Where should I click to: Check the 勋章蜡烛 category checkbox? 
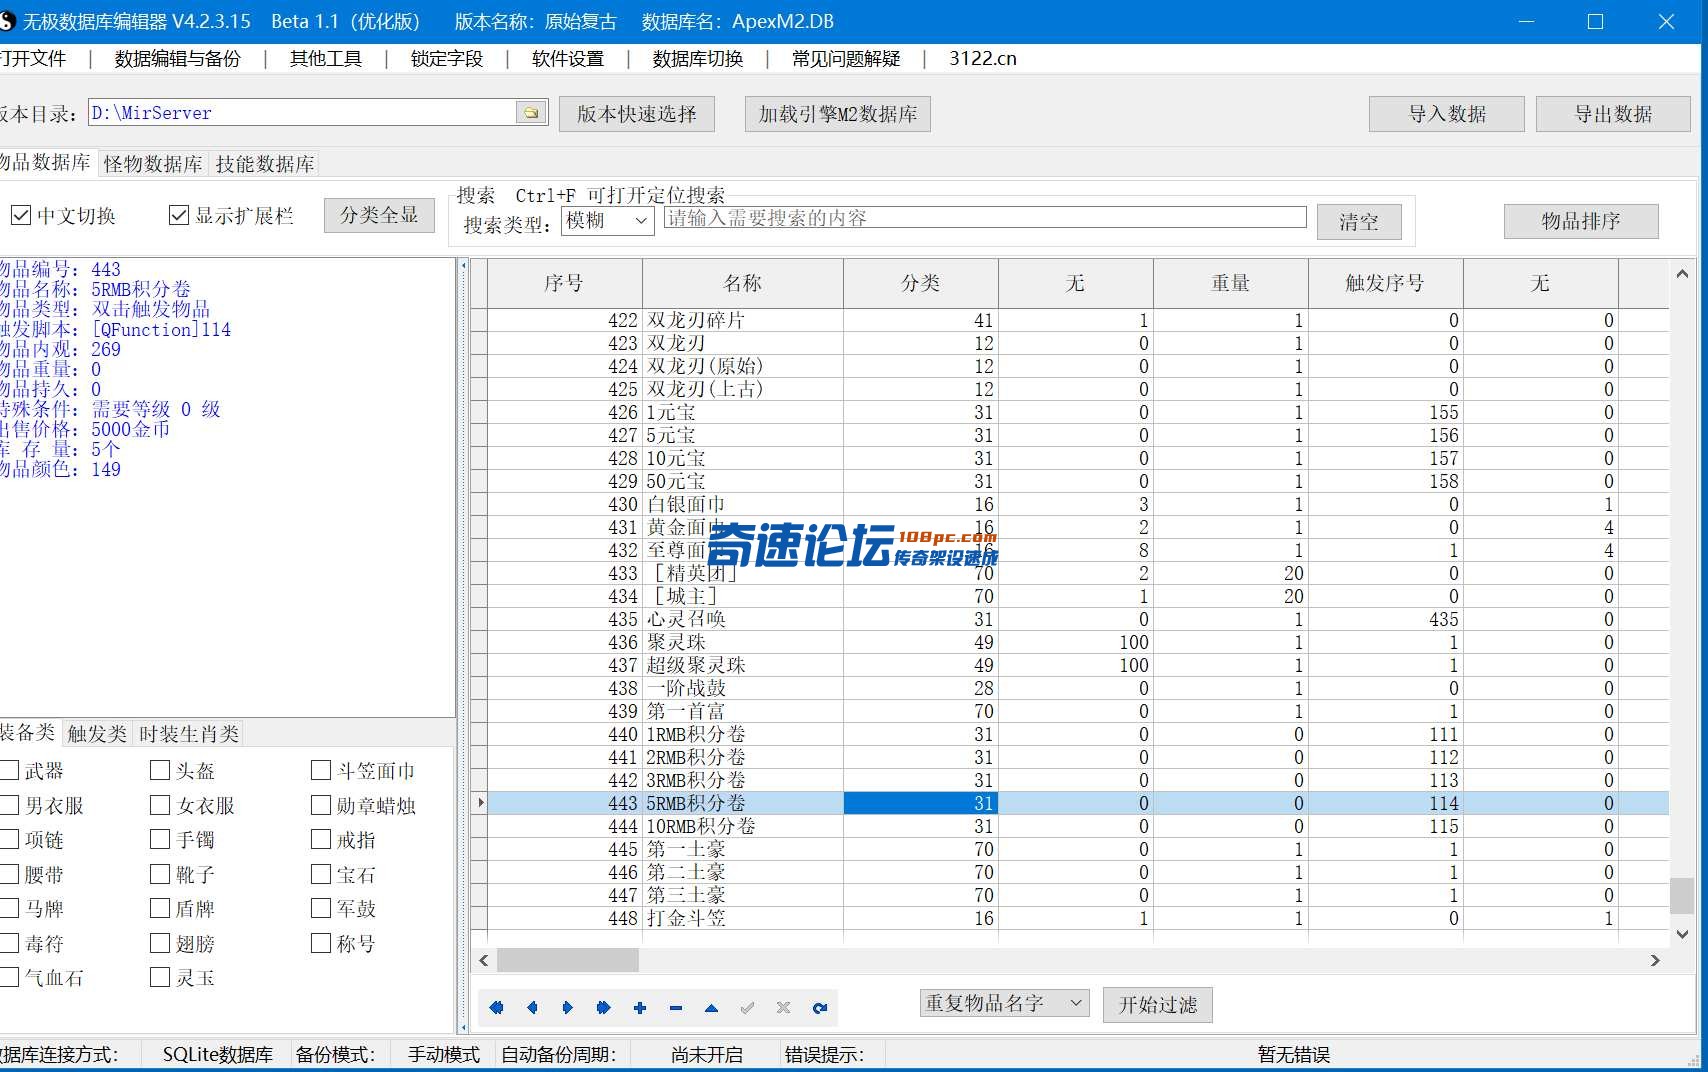[x=321, y=805]
